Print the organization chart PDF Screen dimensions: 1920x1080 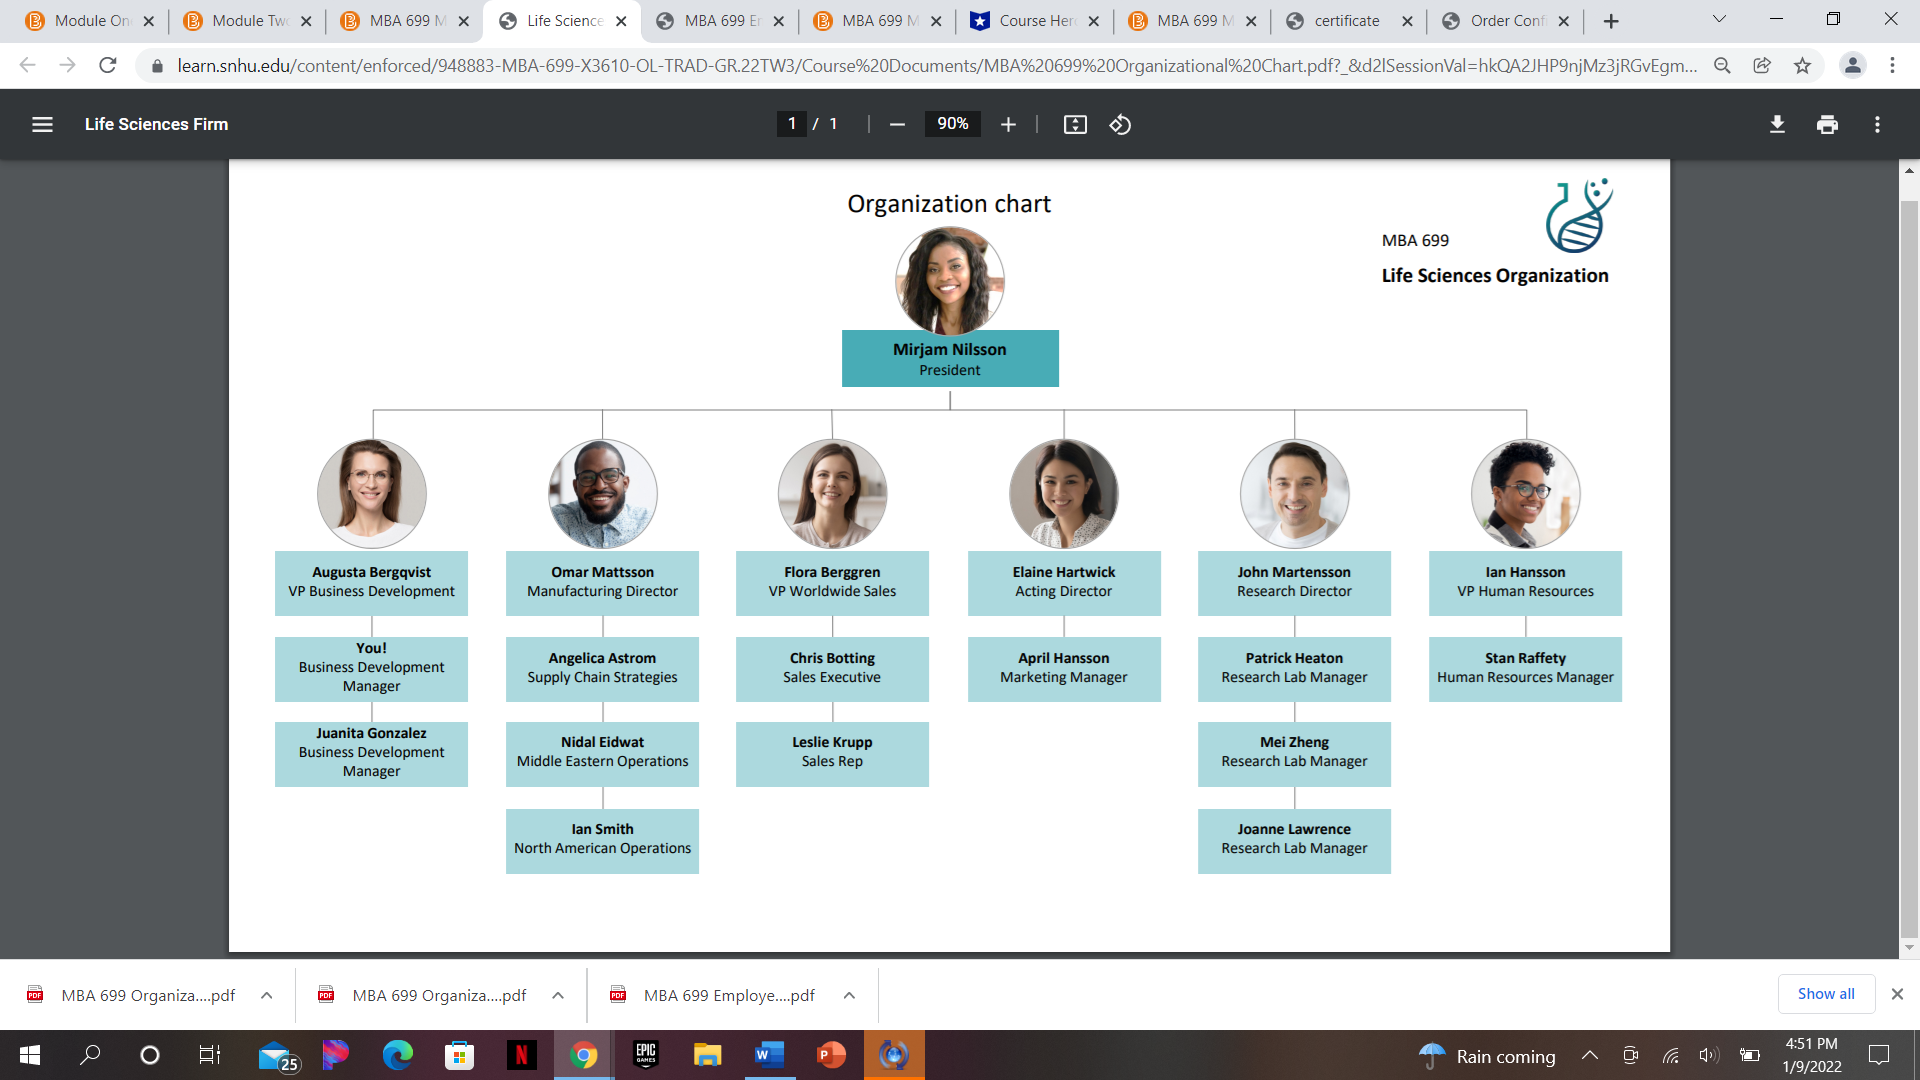tap(1827, 124)
